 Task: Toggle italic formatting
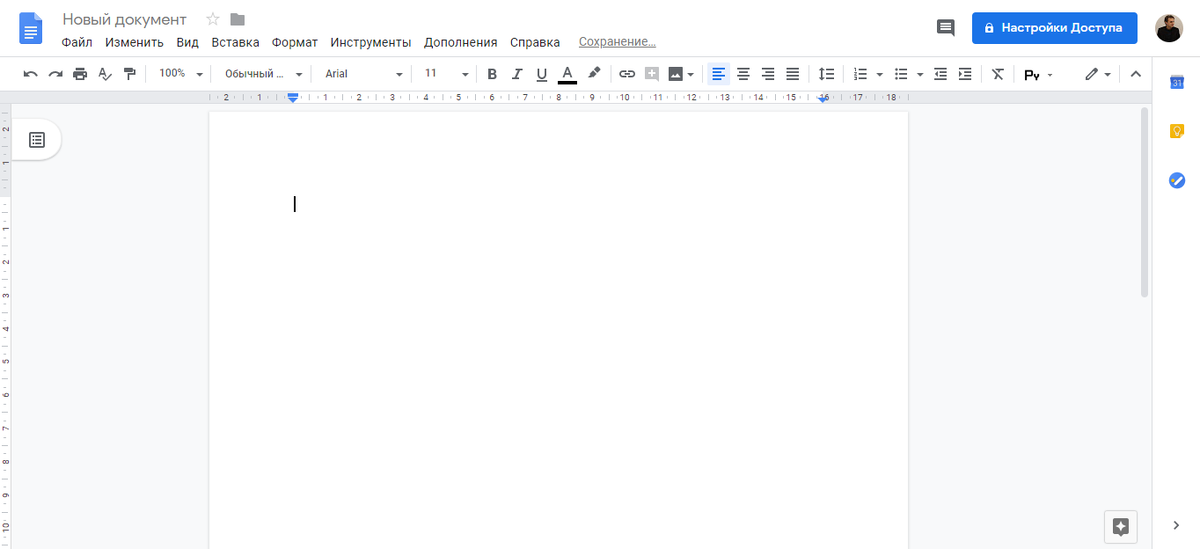click(x=517, y=74)
